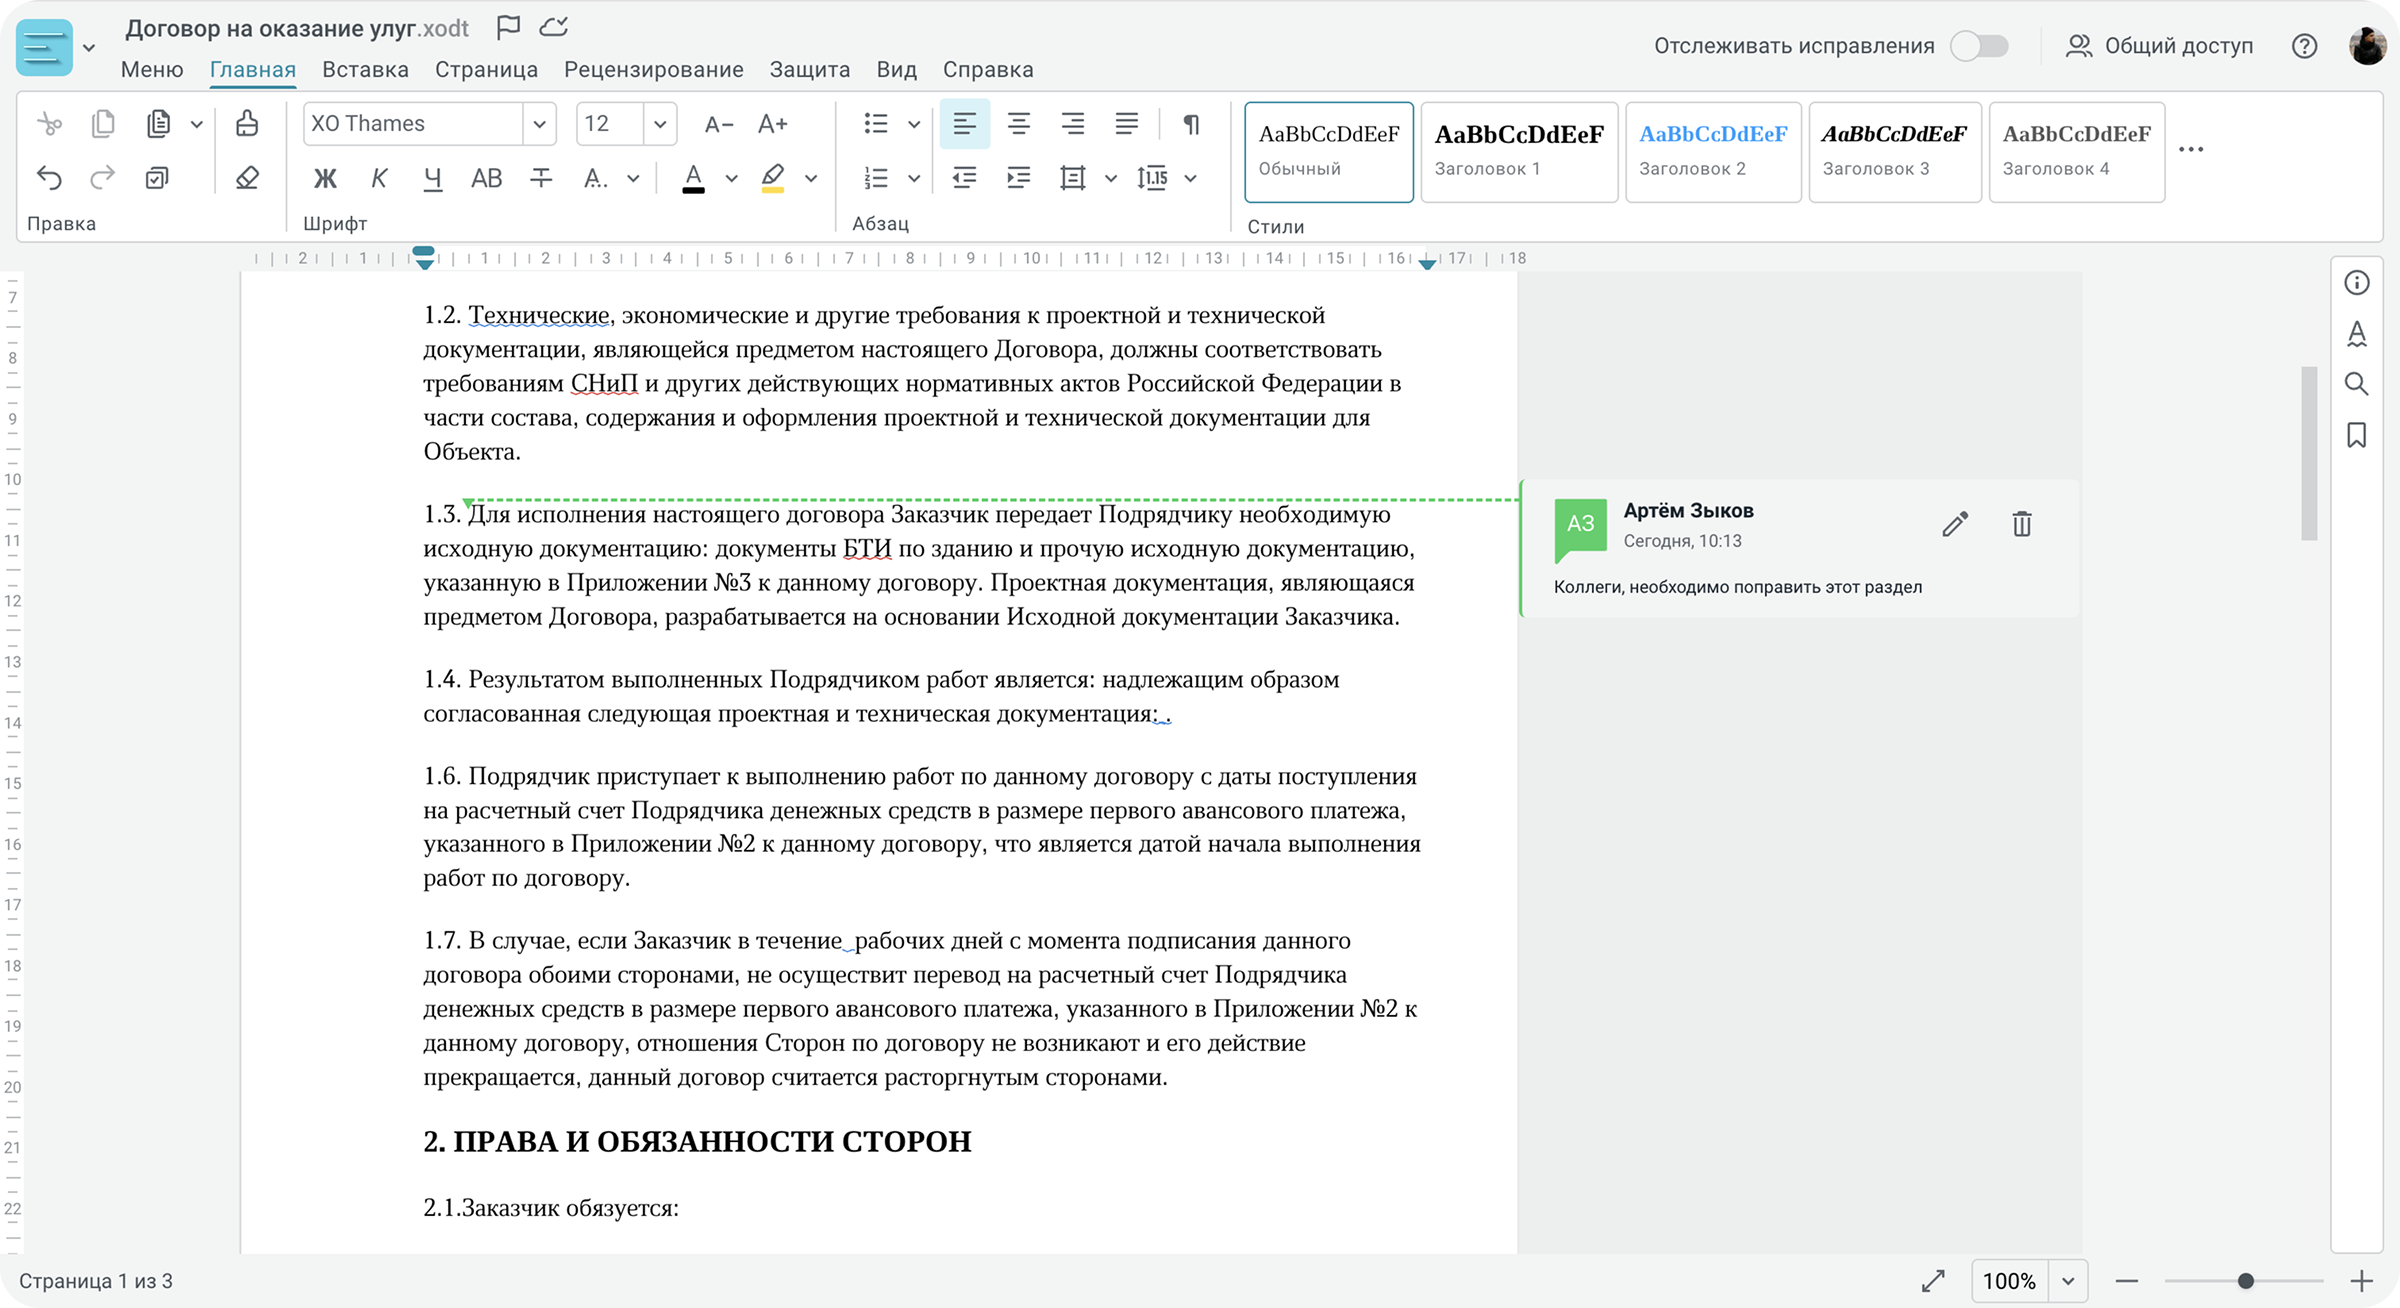The image size is (2400, 1308).
Task: Switch to the Вставка tab
Action: click(x=365, y=70)
